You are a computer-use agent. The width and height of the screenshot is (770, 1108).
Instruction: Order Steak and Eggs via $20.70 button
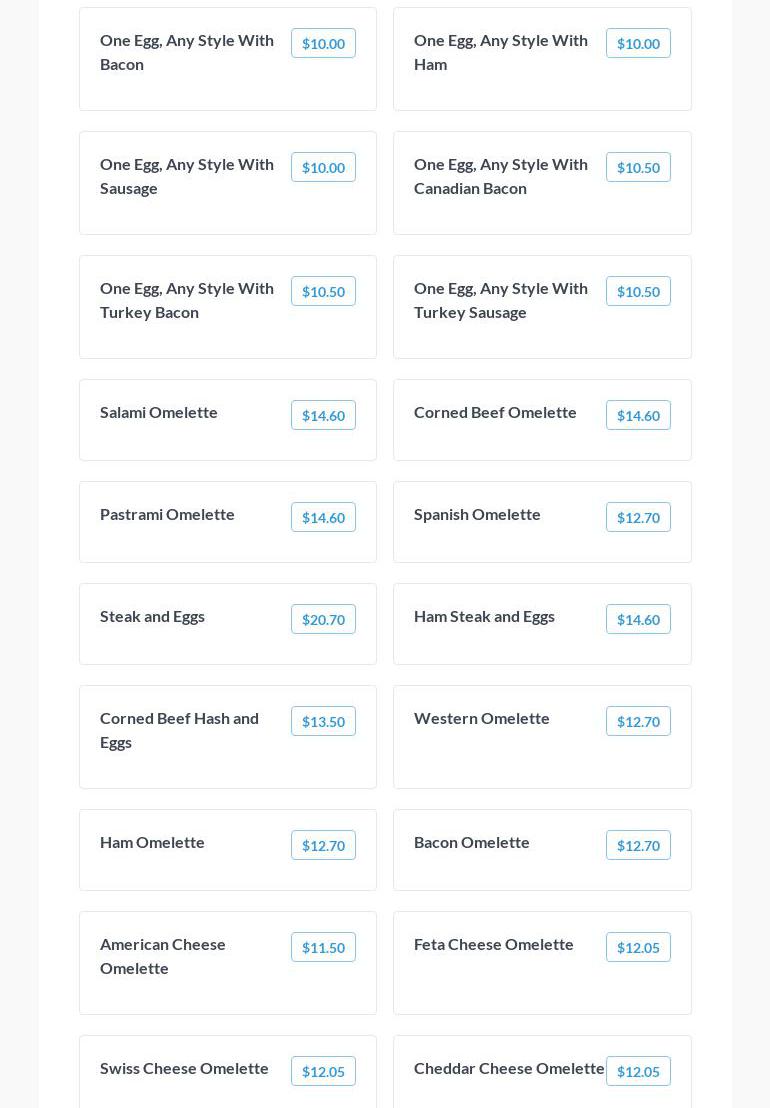[323, 619]
